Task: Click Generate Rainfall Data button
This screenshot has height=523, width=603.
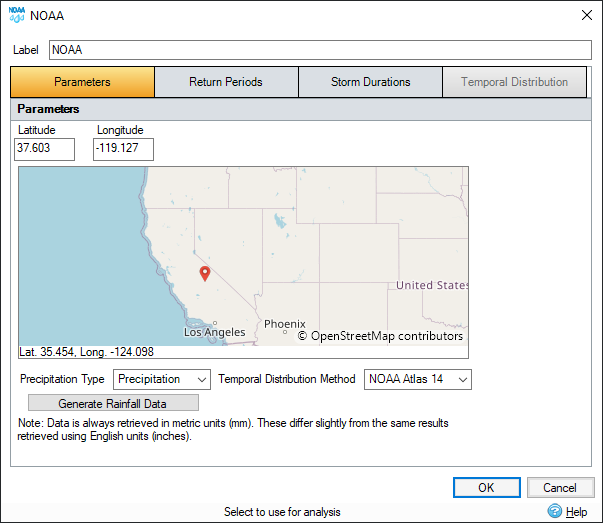Action: [113, 403]
